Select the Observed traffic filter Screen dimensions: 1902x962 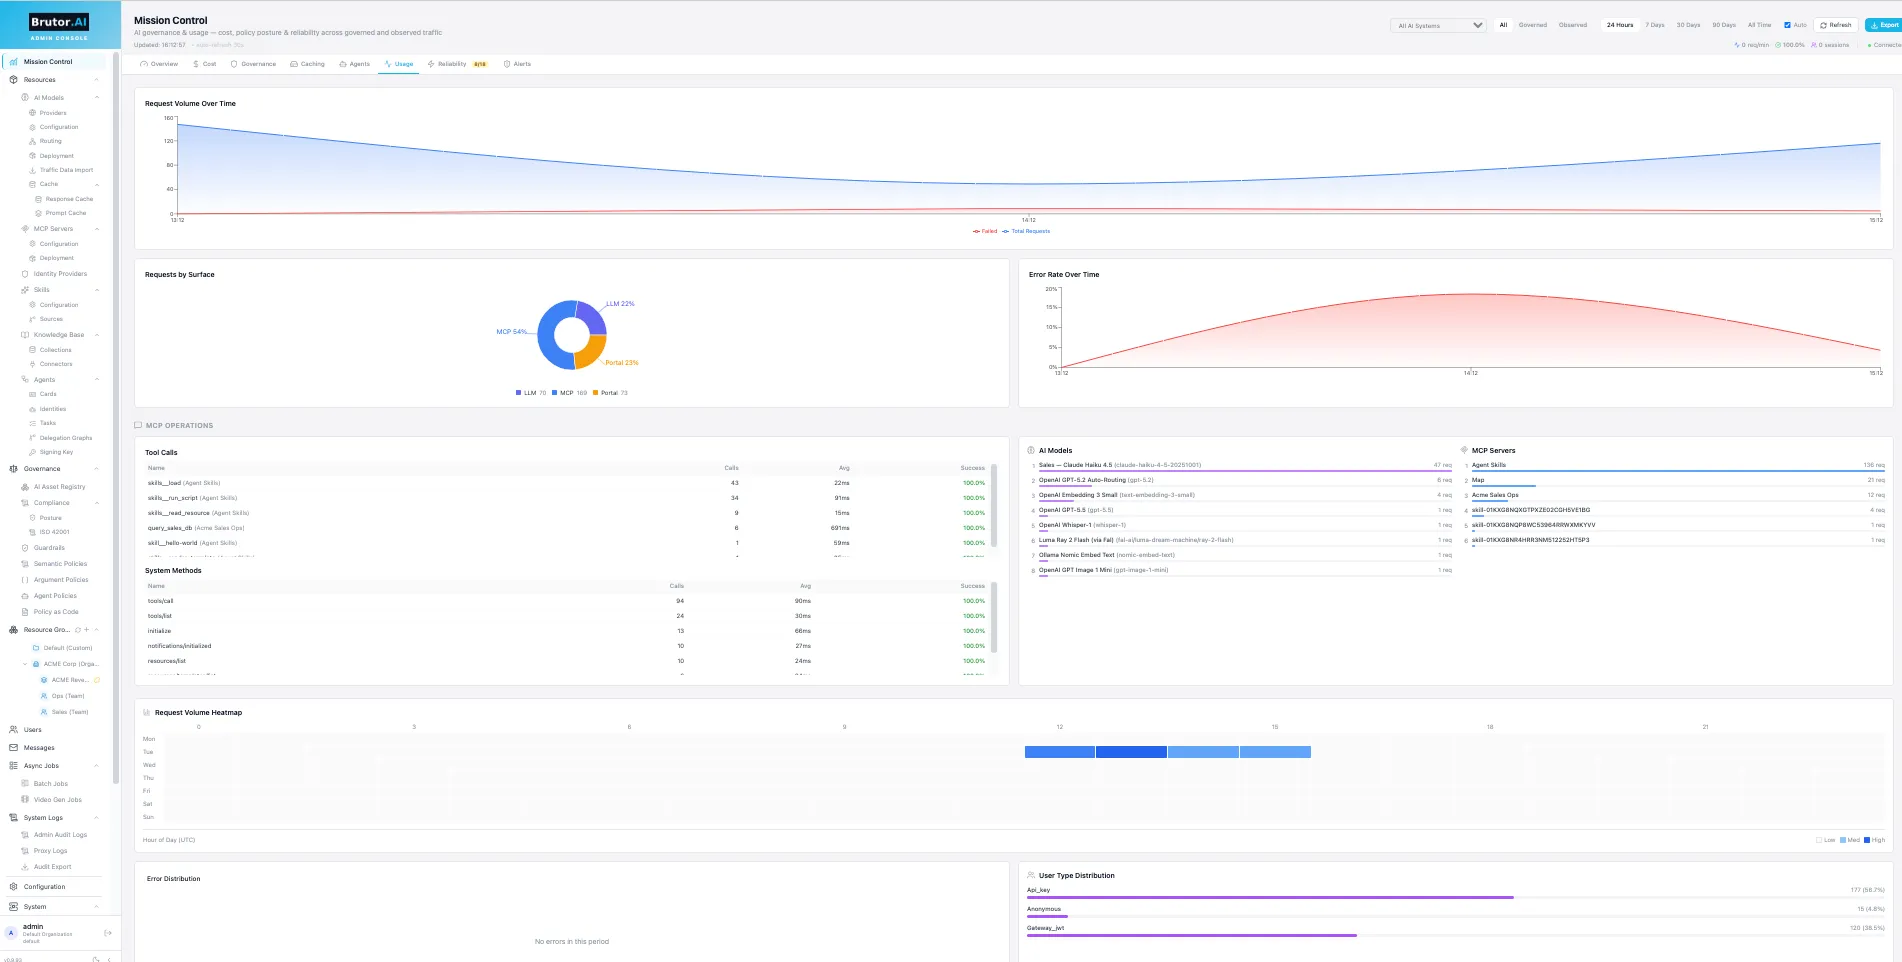point(1572,25)
